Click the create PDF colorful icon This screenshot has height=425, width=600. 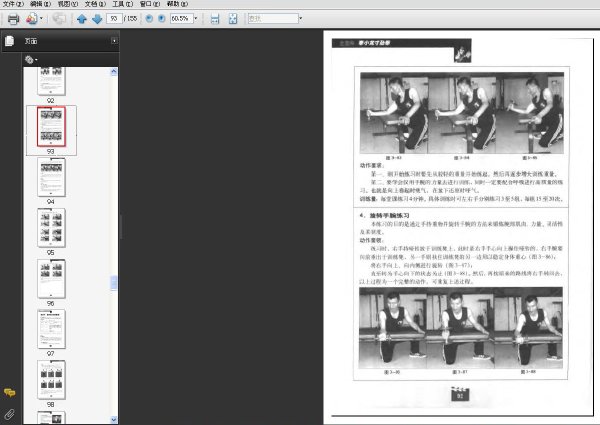click(32, 18)
